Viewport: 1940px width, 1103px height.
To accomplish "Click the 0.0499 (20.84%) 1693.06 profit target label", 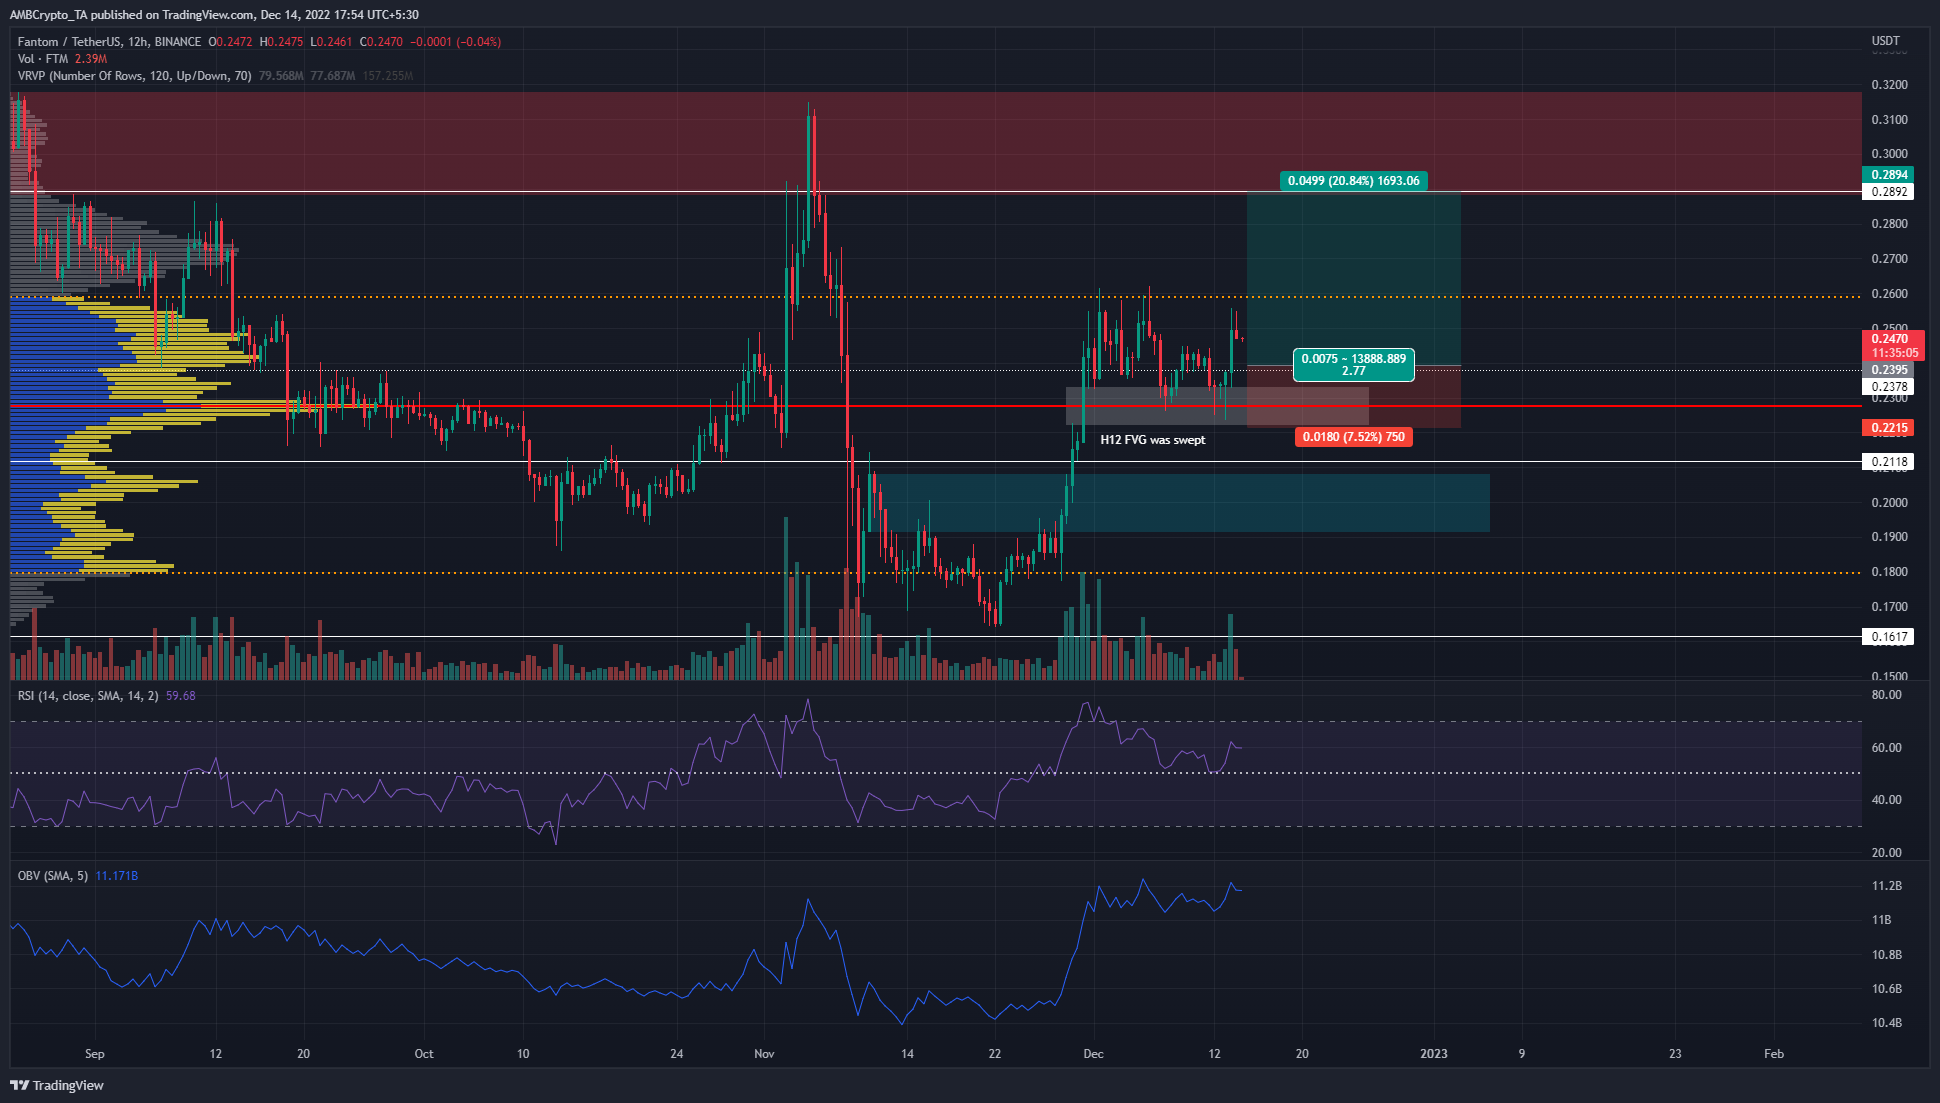I will pyautogui.click(x=1353, y=181).
